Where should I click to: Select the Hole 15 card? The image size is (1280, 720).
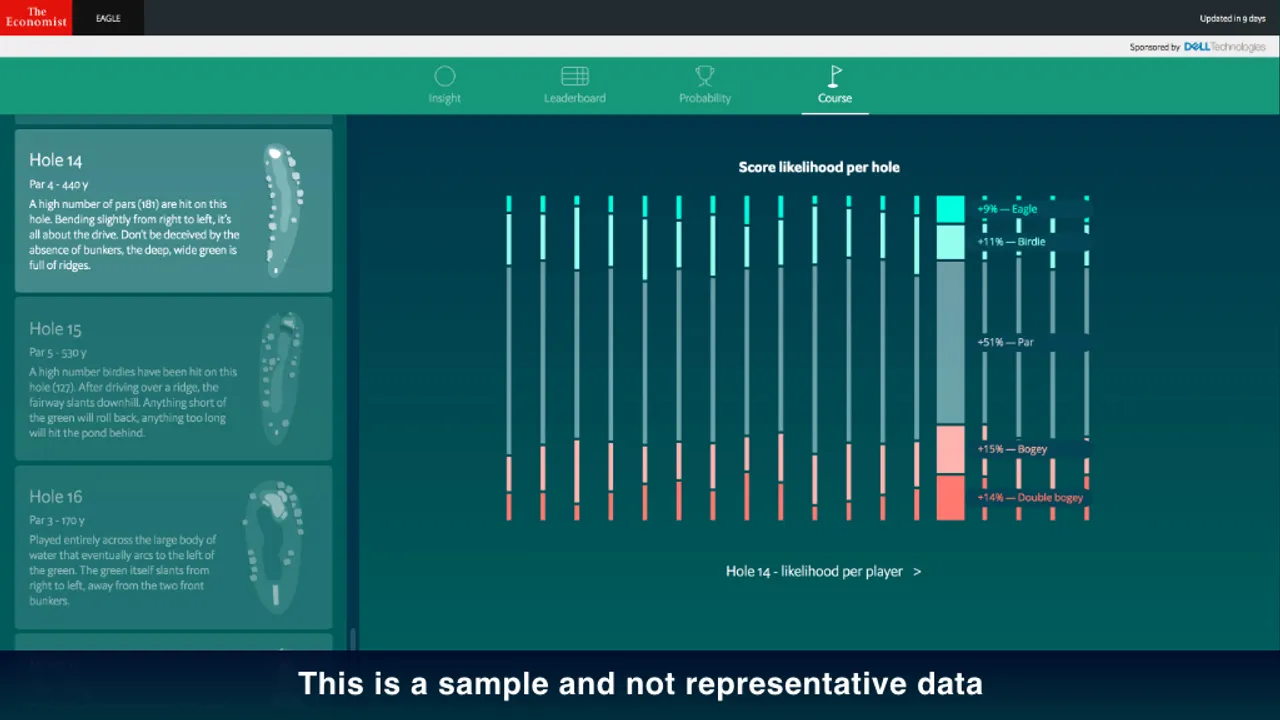[174, 379]
